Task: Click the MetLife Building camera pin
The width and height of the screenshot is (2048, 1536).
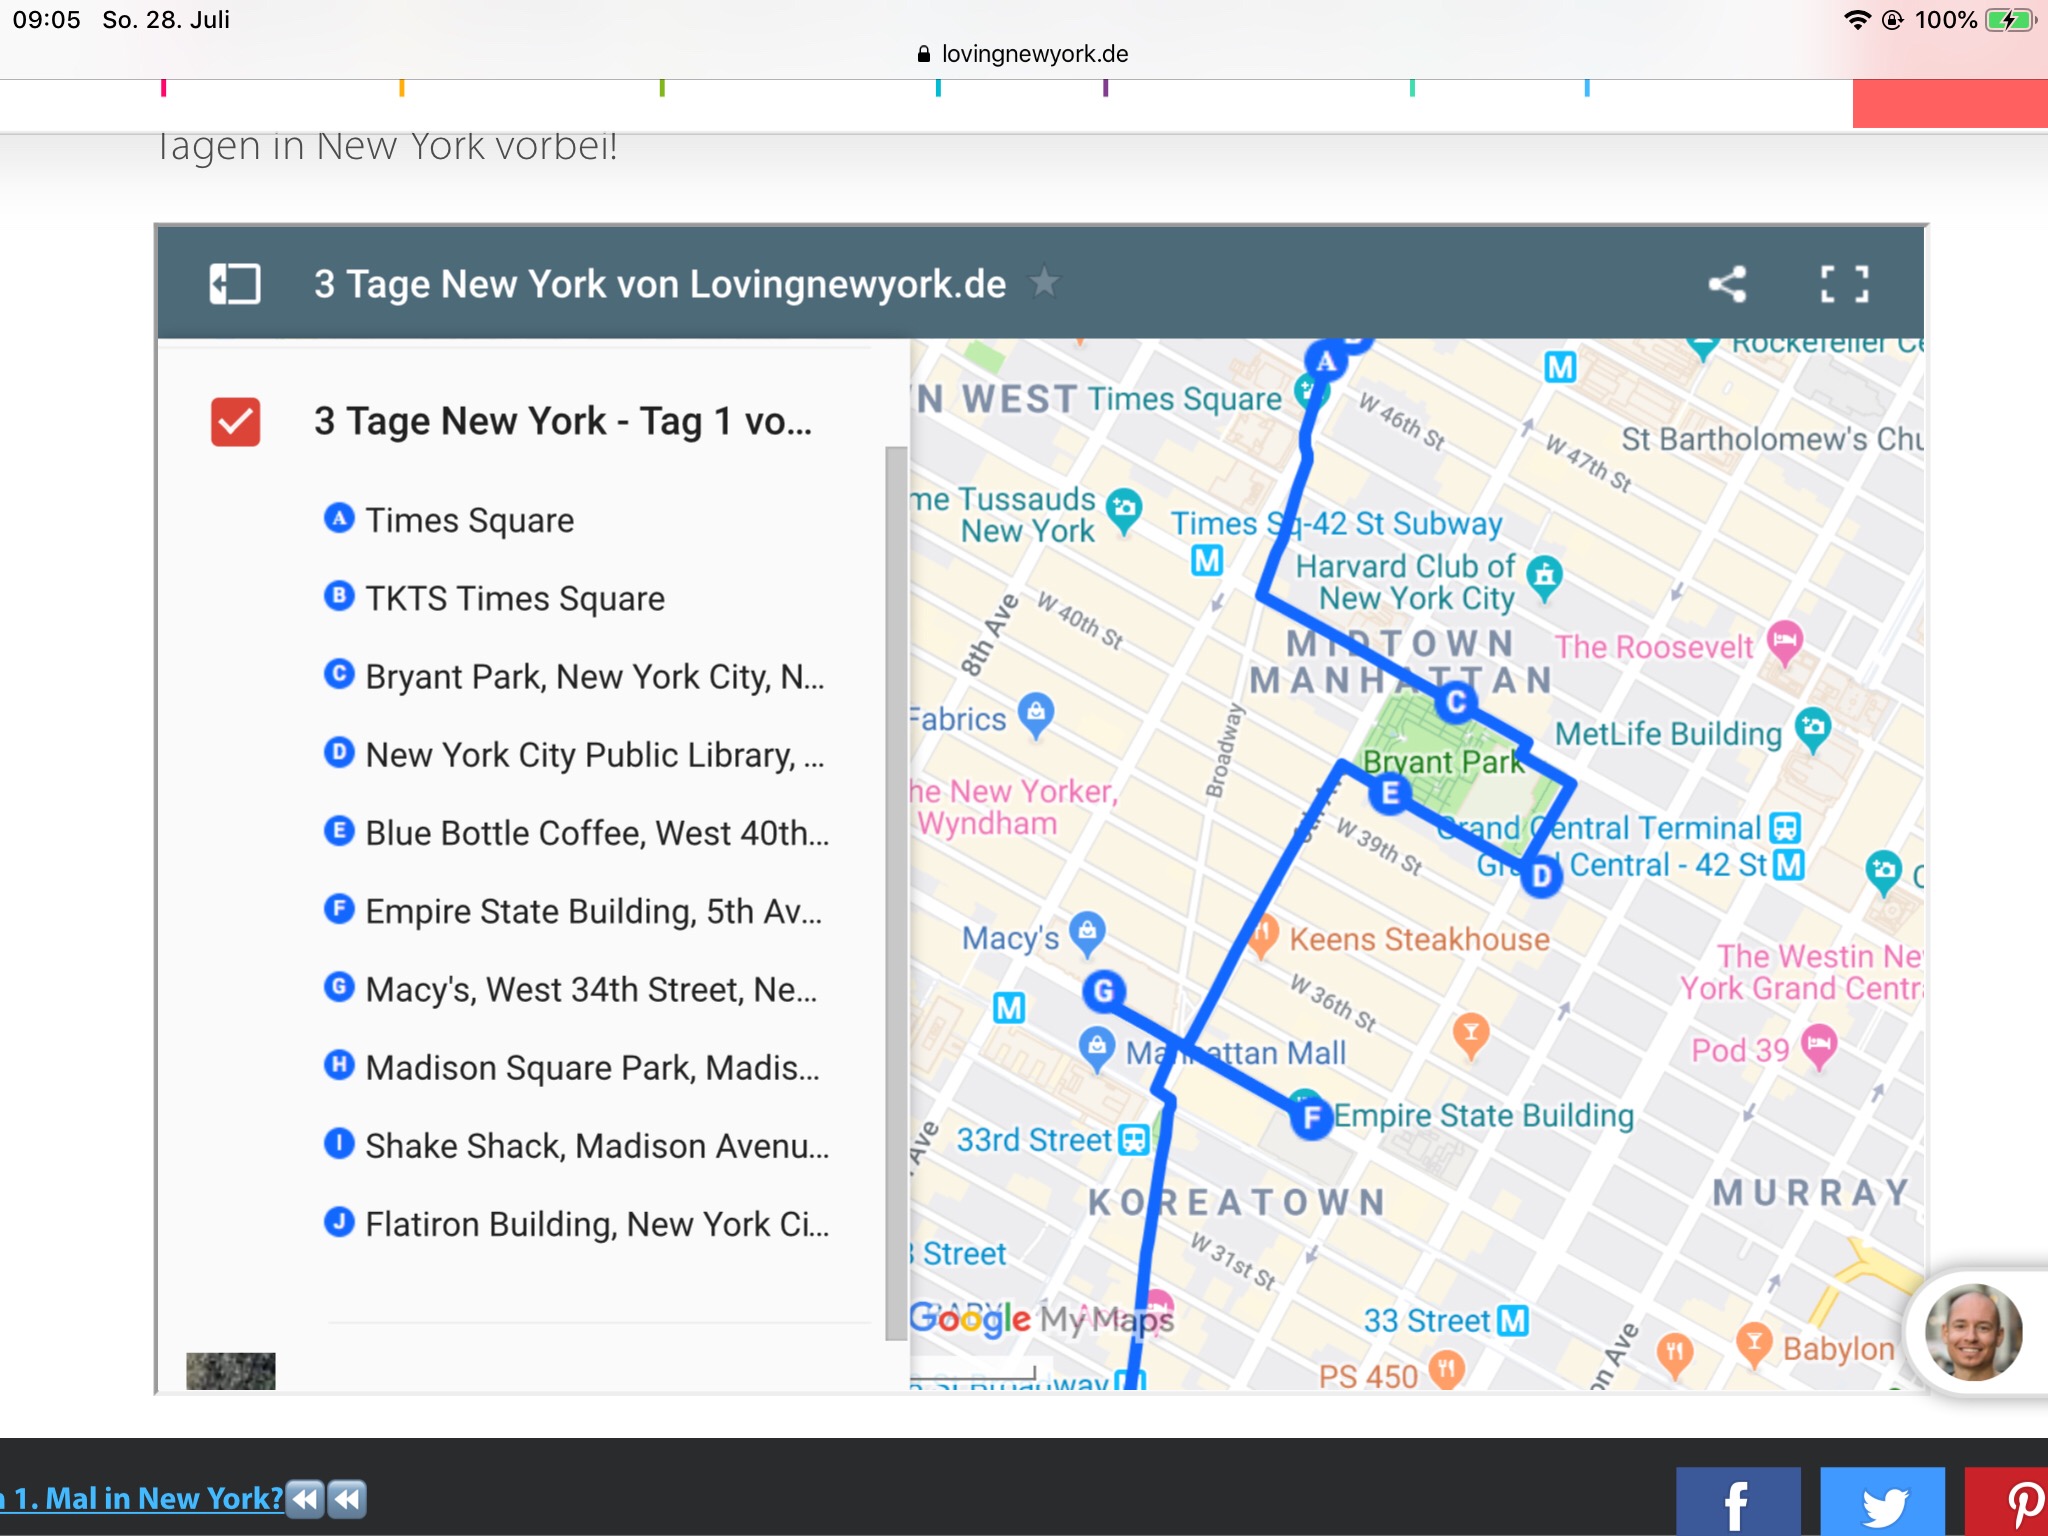Action: [1813, 729]
